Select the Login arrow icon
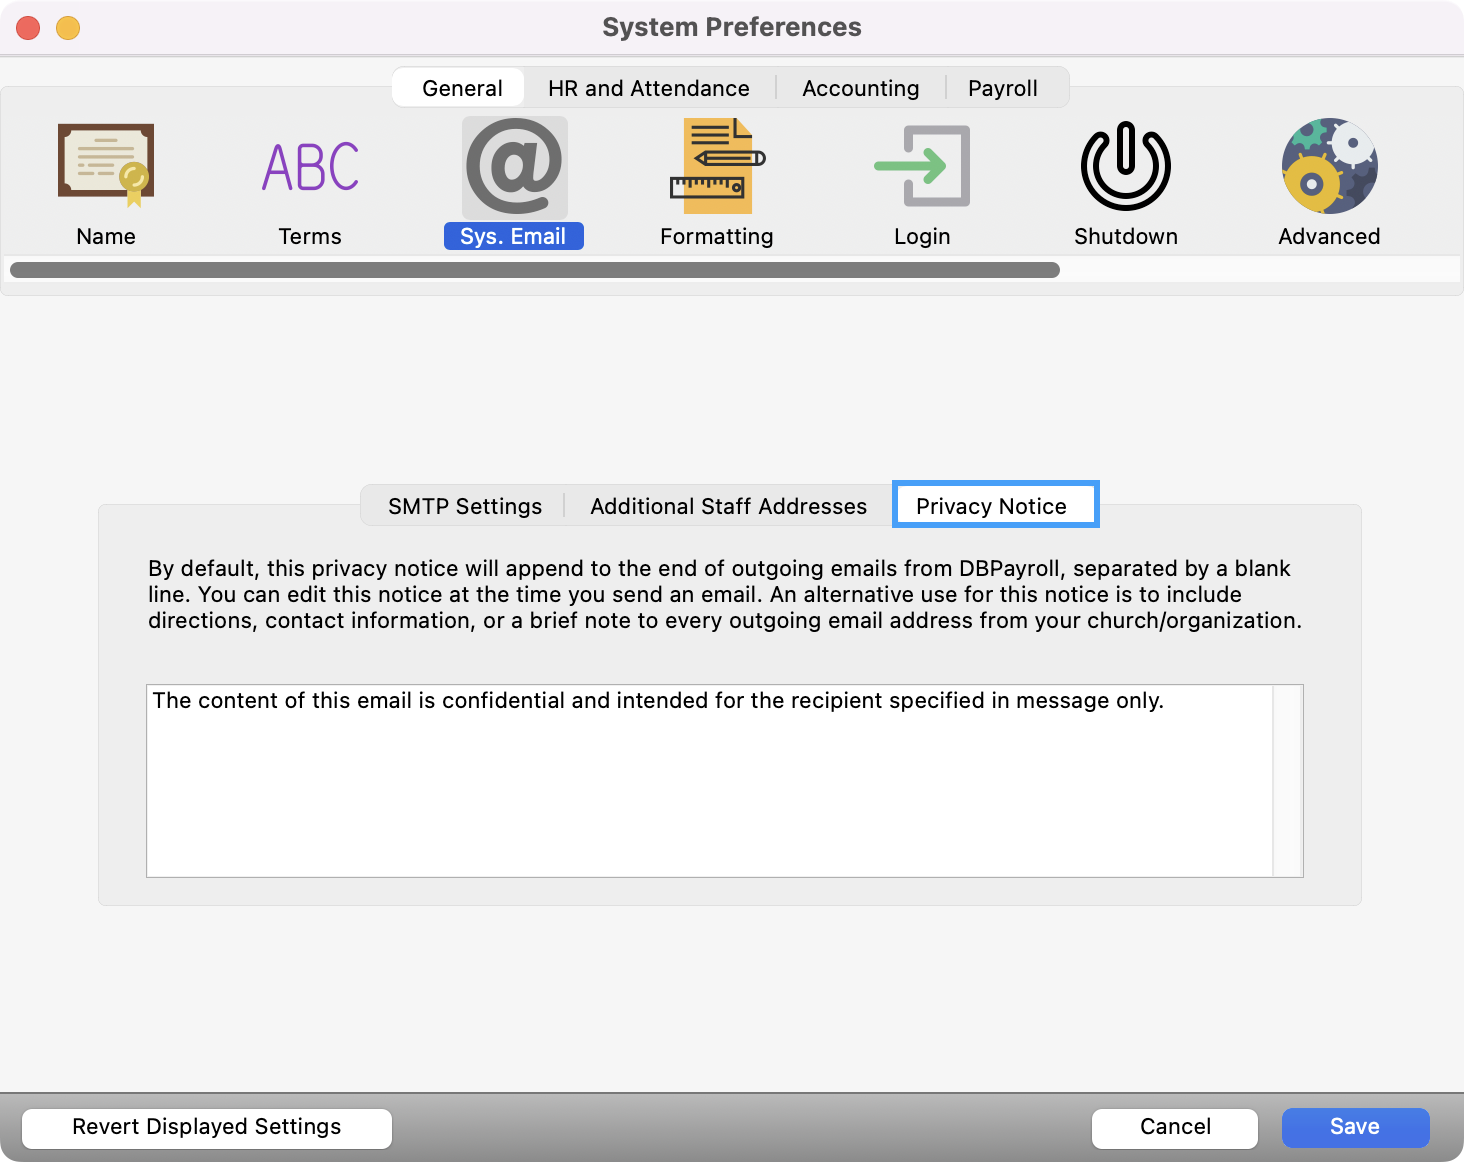 pyautogui.click(x=922, y=166)
